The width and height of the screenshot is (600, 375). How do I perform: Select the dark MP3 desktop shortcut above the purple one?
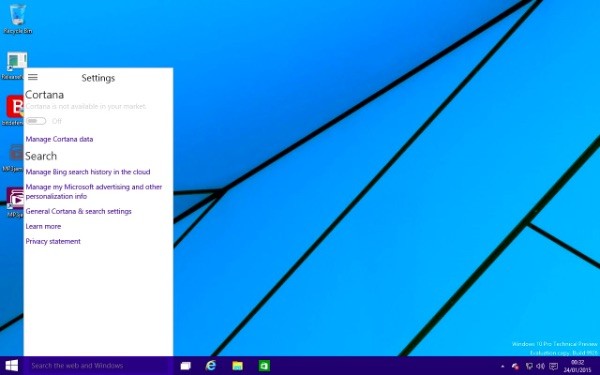tap(13, 158)
